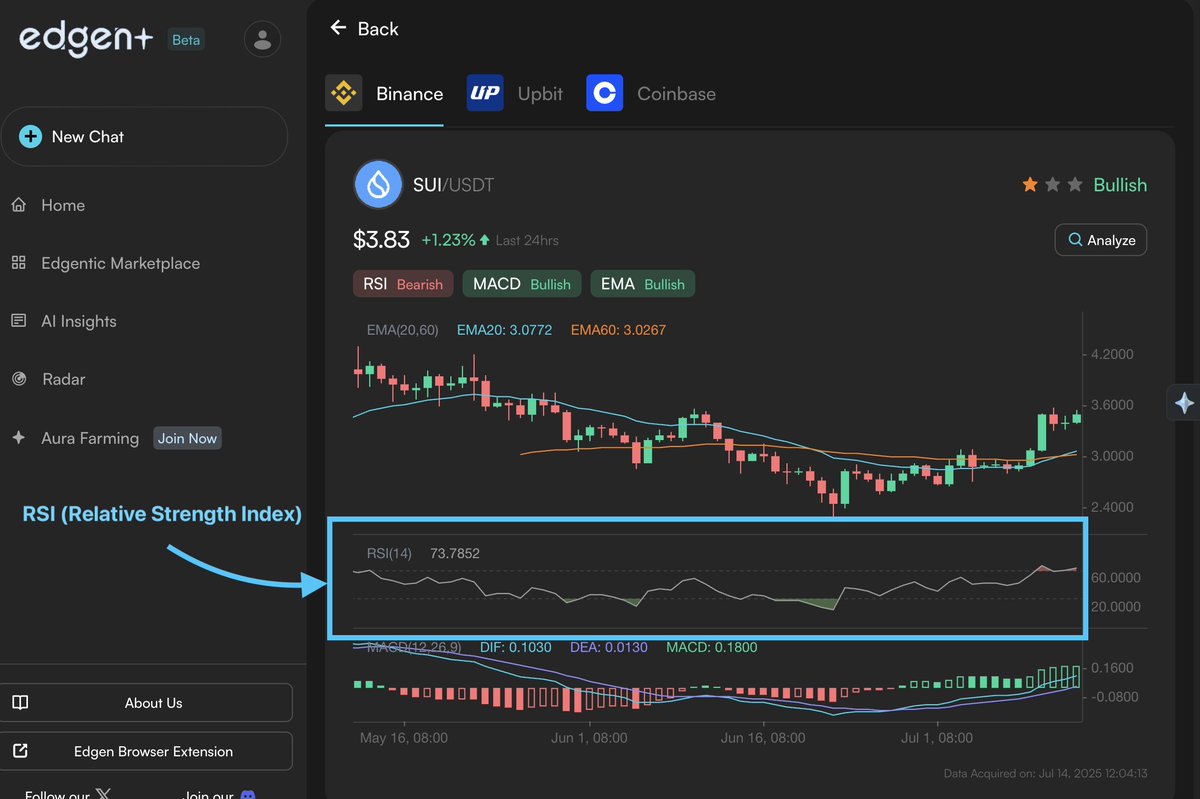Viewport: 1200px width, 799px height.
Task: Open Radar page
Action: pyautogui.click(x=64, y=379)
